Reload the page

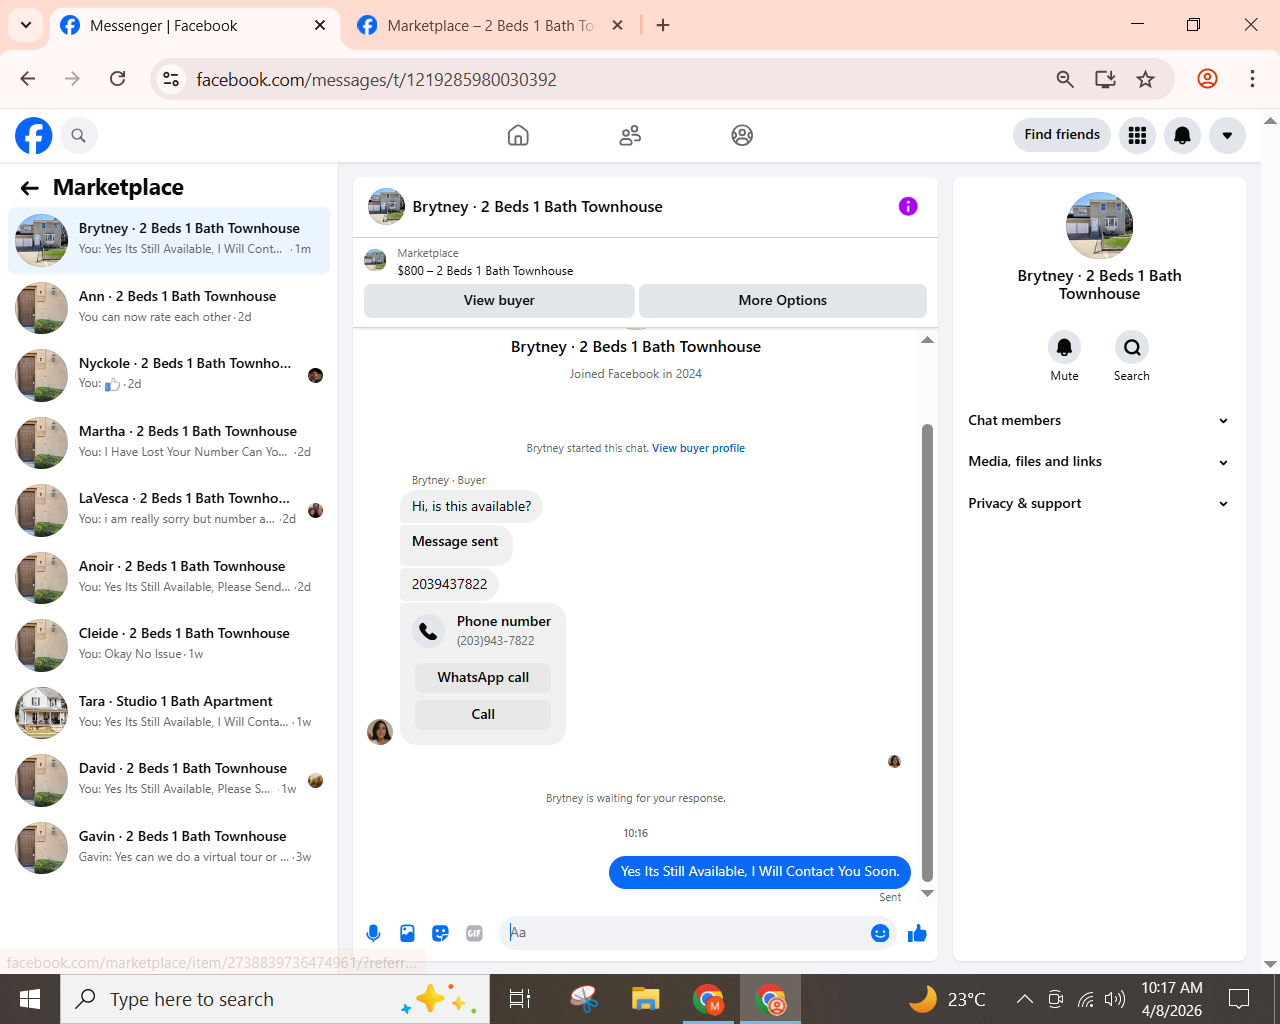tap(117, 79)
